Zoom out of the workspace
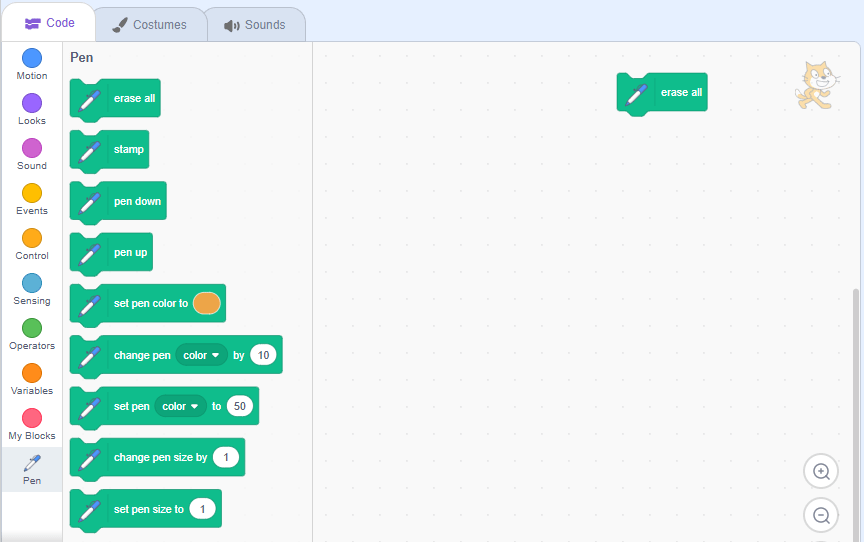 point(821,515)
